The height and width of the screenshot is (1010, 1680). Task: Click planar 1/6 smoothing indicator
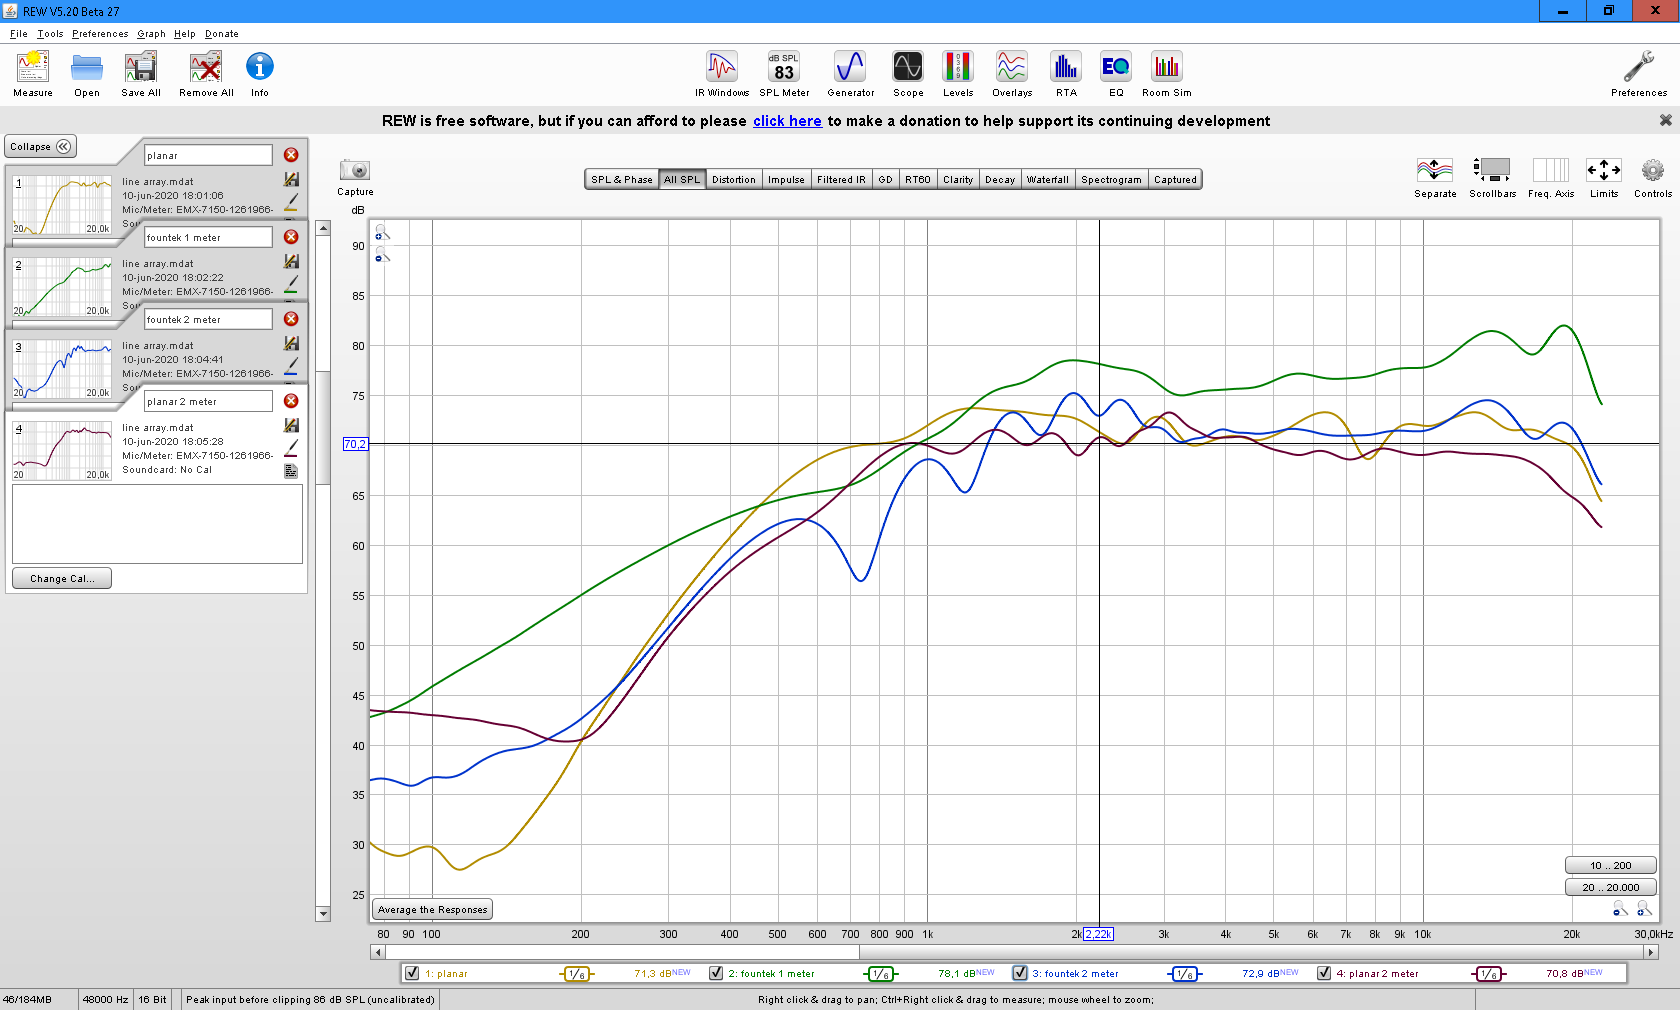[577, 974]
